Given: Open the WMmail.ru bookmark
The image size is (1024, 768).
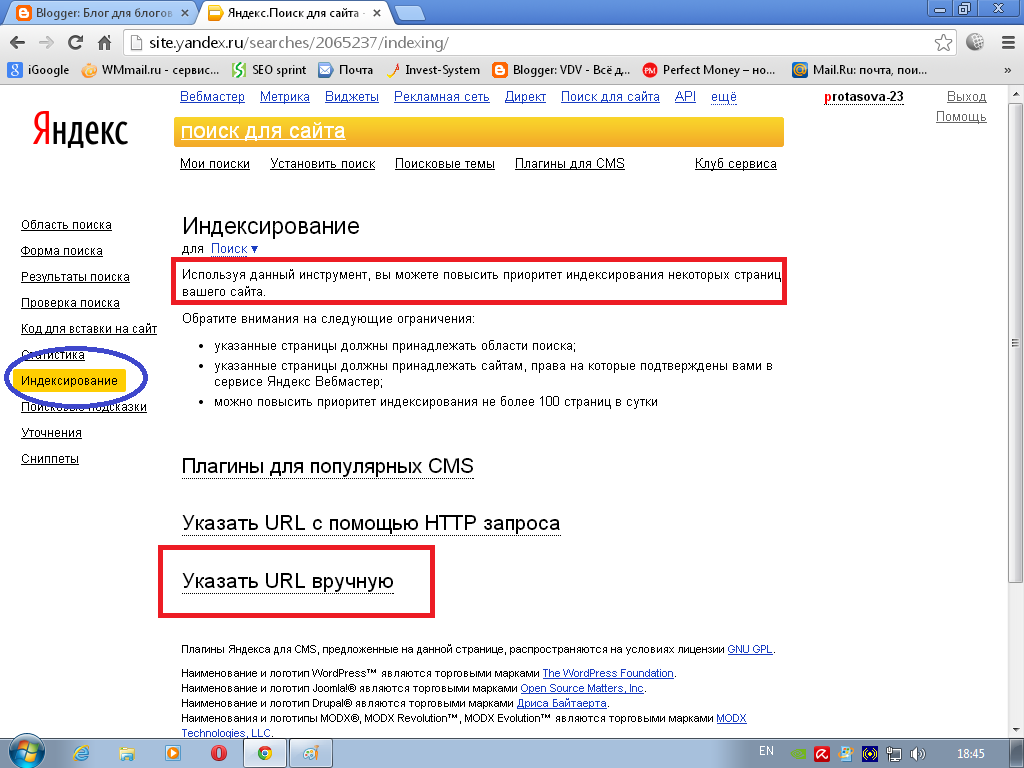Looking at the screenshot, I should (x=151, y=70).
